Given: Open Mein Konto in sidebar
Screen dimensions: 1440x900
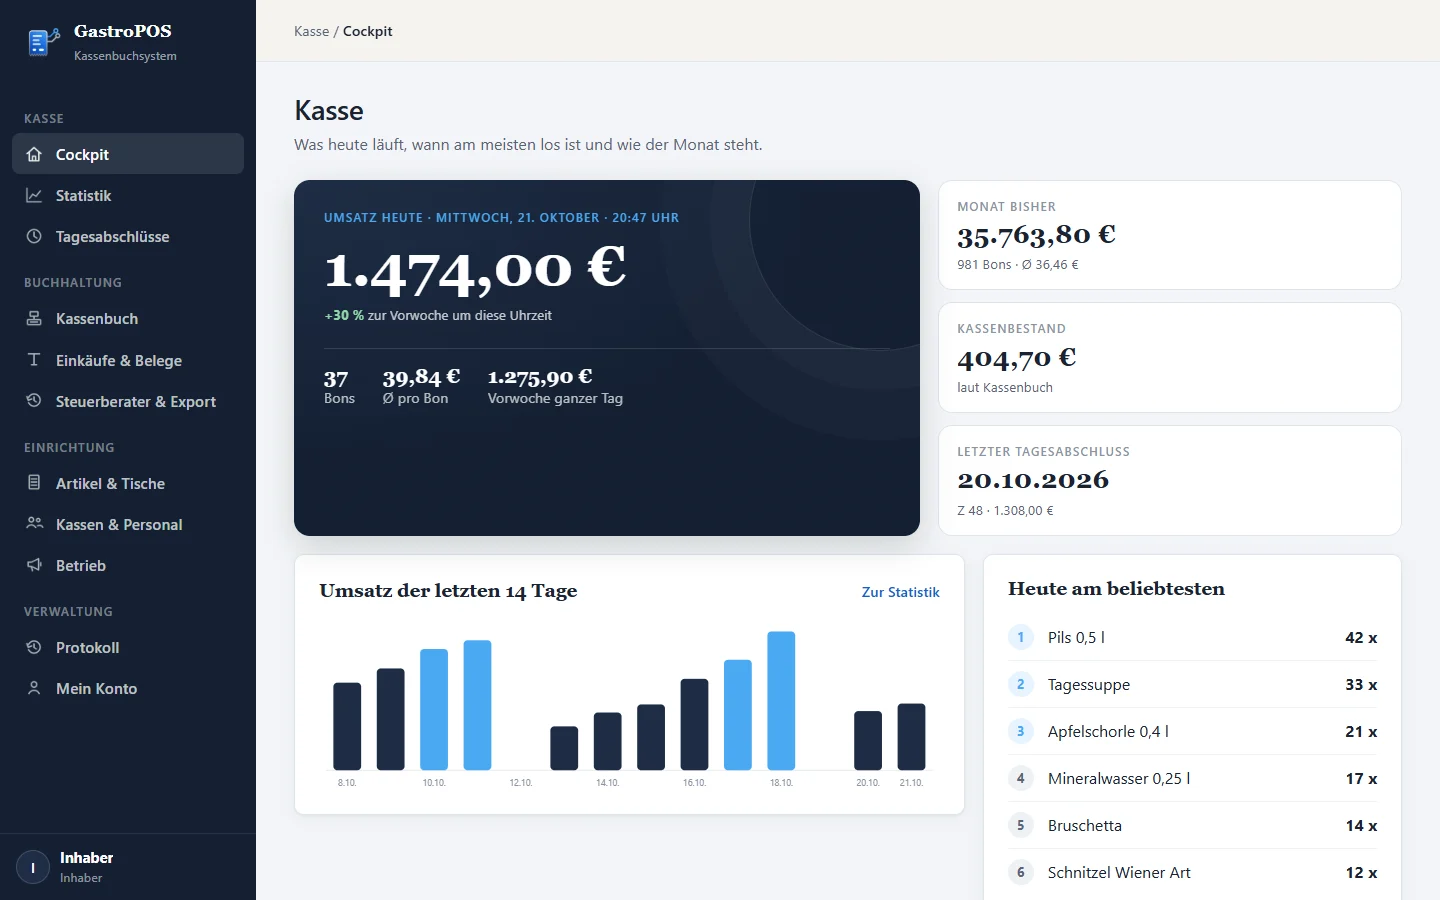Looking at the screenshot, I should point(128,688).
